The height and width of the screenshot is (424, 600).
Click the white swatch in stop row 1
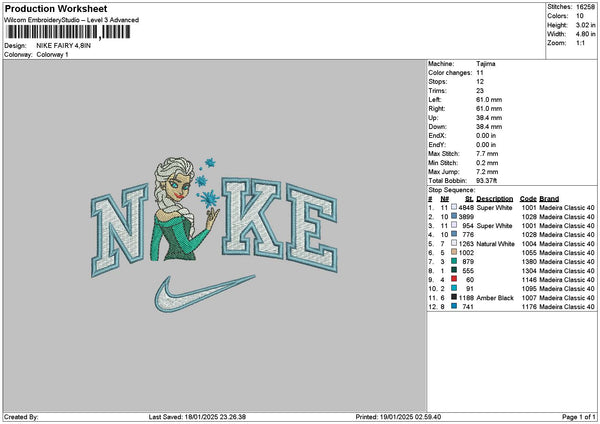[454, 207]
